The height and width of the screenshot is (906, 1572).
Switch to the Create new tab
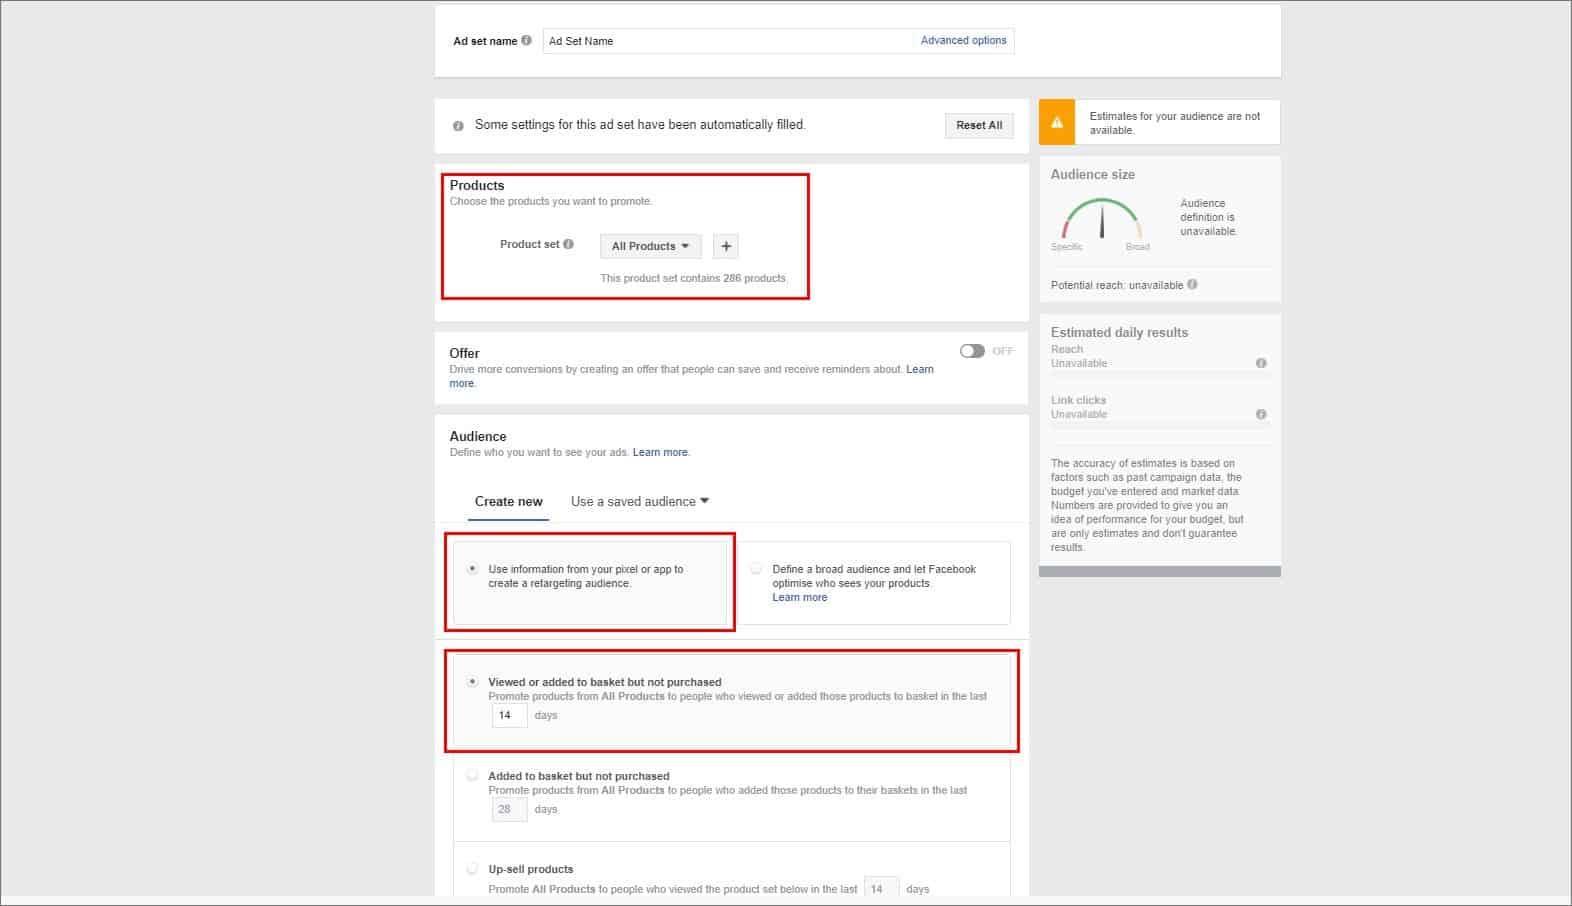[508, 502]
